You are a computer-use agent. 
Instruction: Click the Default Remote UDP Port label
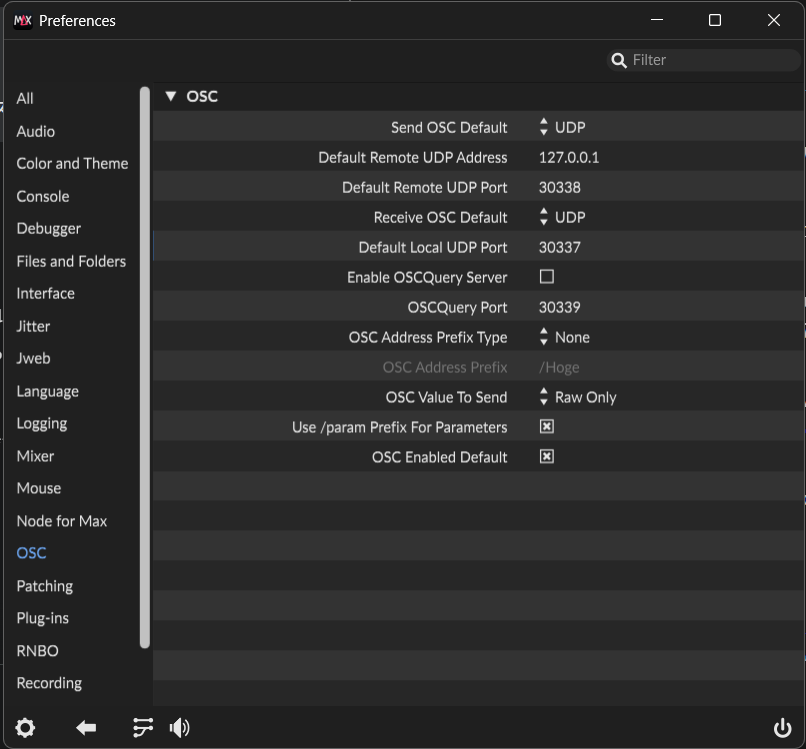(x=425, y=187)
